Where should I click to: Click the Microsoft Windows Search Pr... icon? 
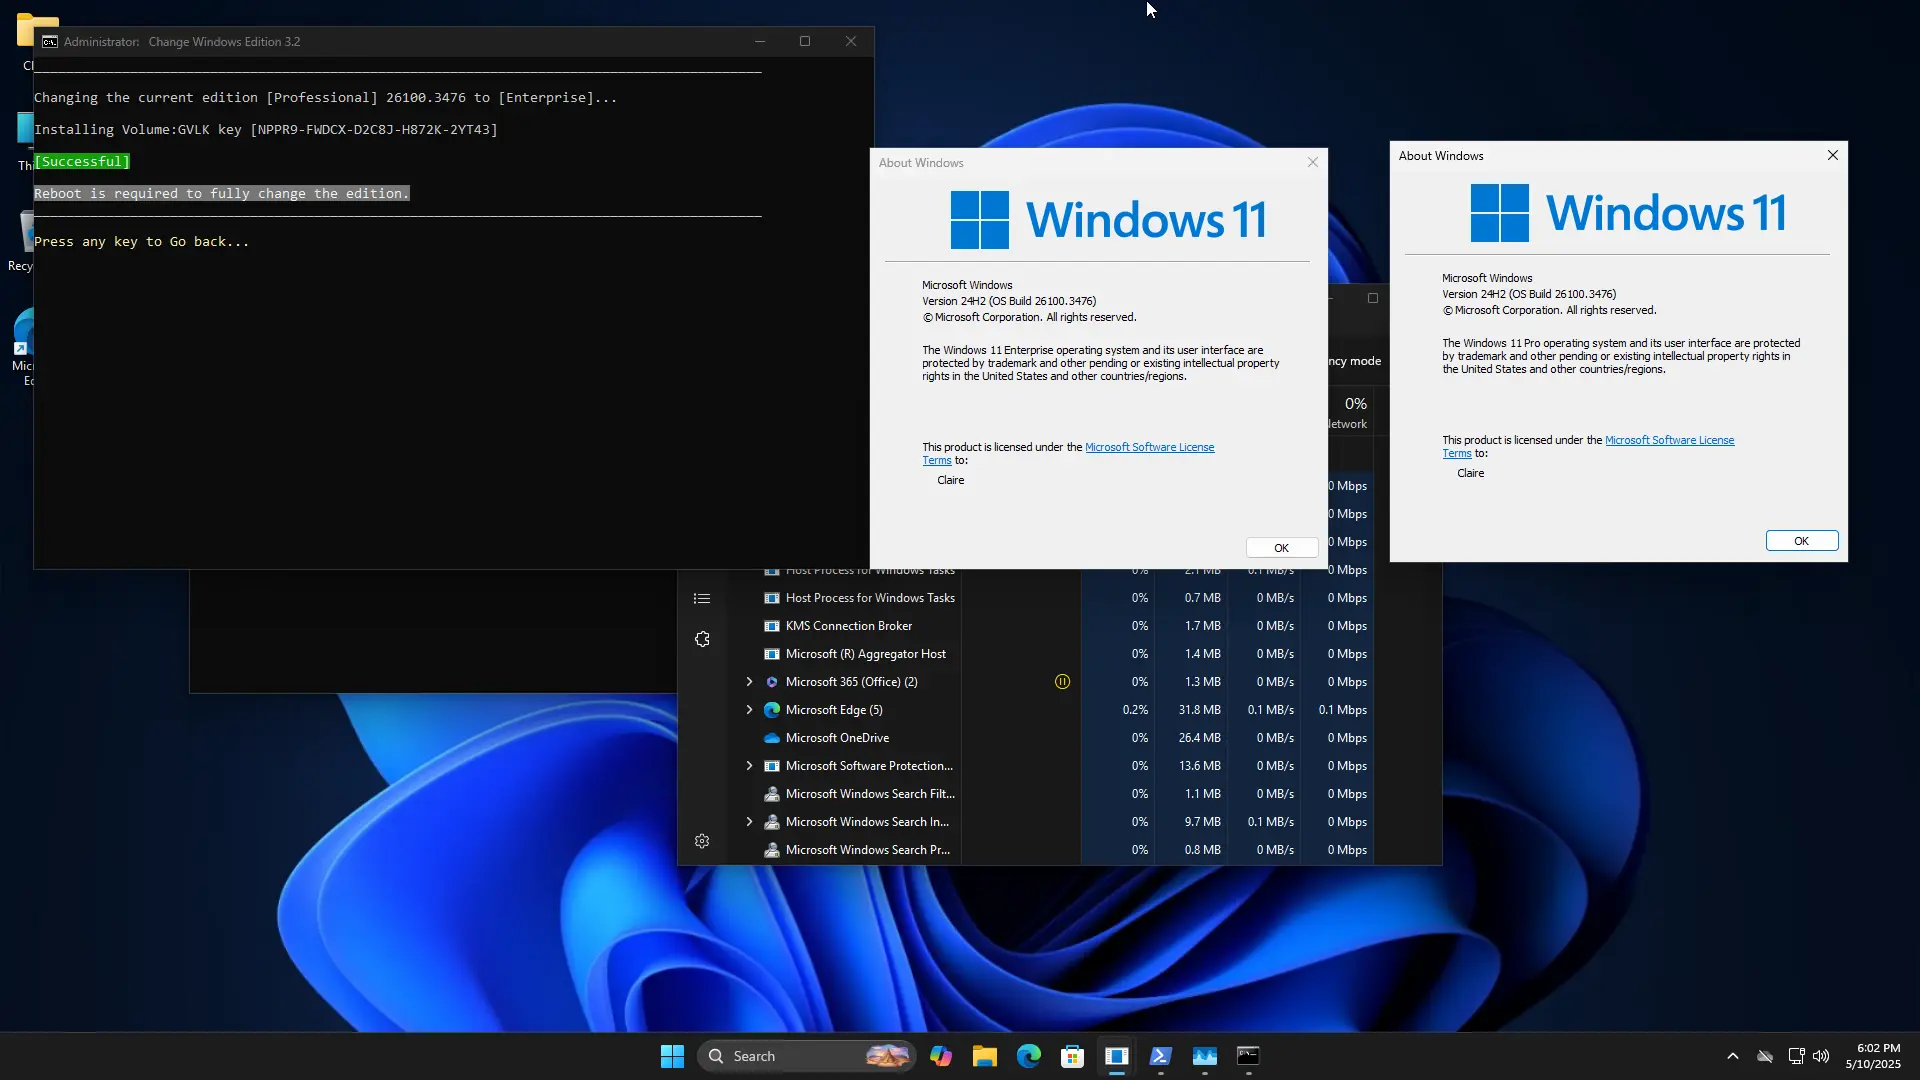point(772,850)
